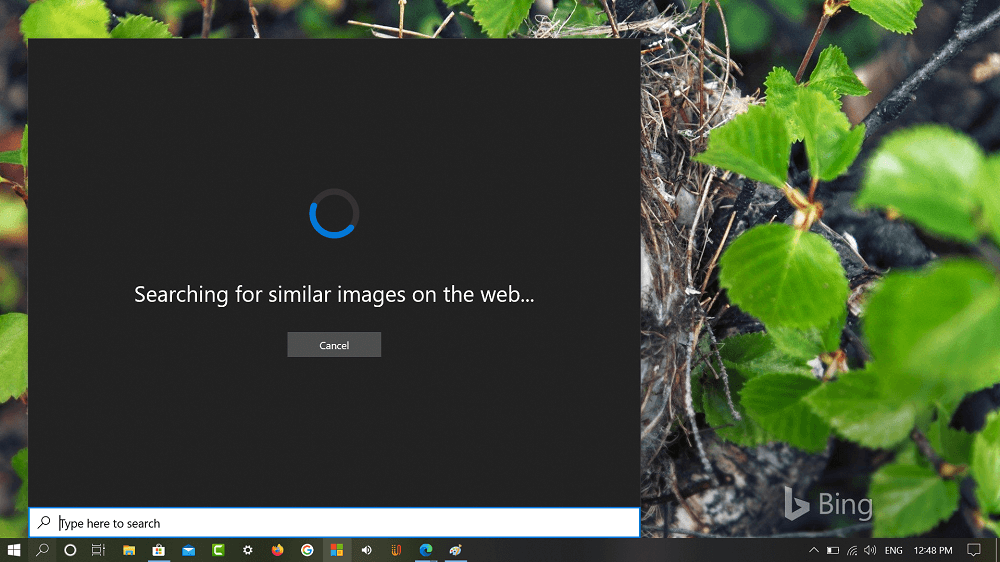Click the taskbar Search magnifier icon
Screen dimensions: 1000x562
click(42, 550)
